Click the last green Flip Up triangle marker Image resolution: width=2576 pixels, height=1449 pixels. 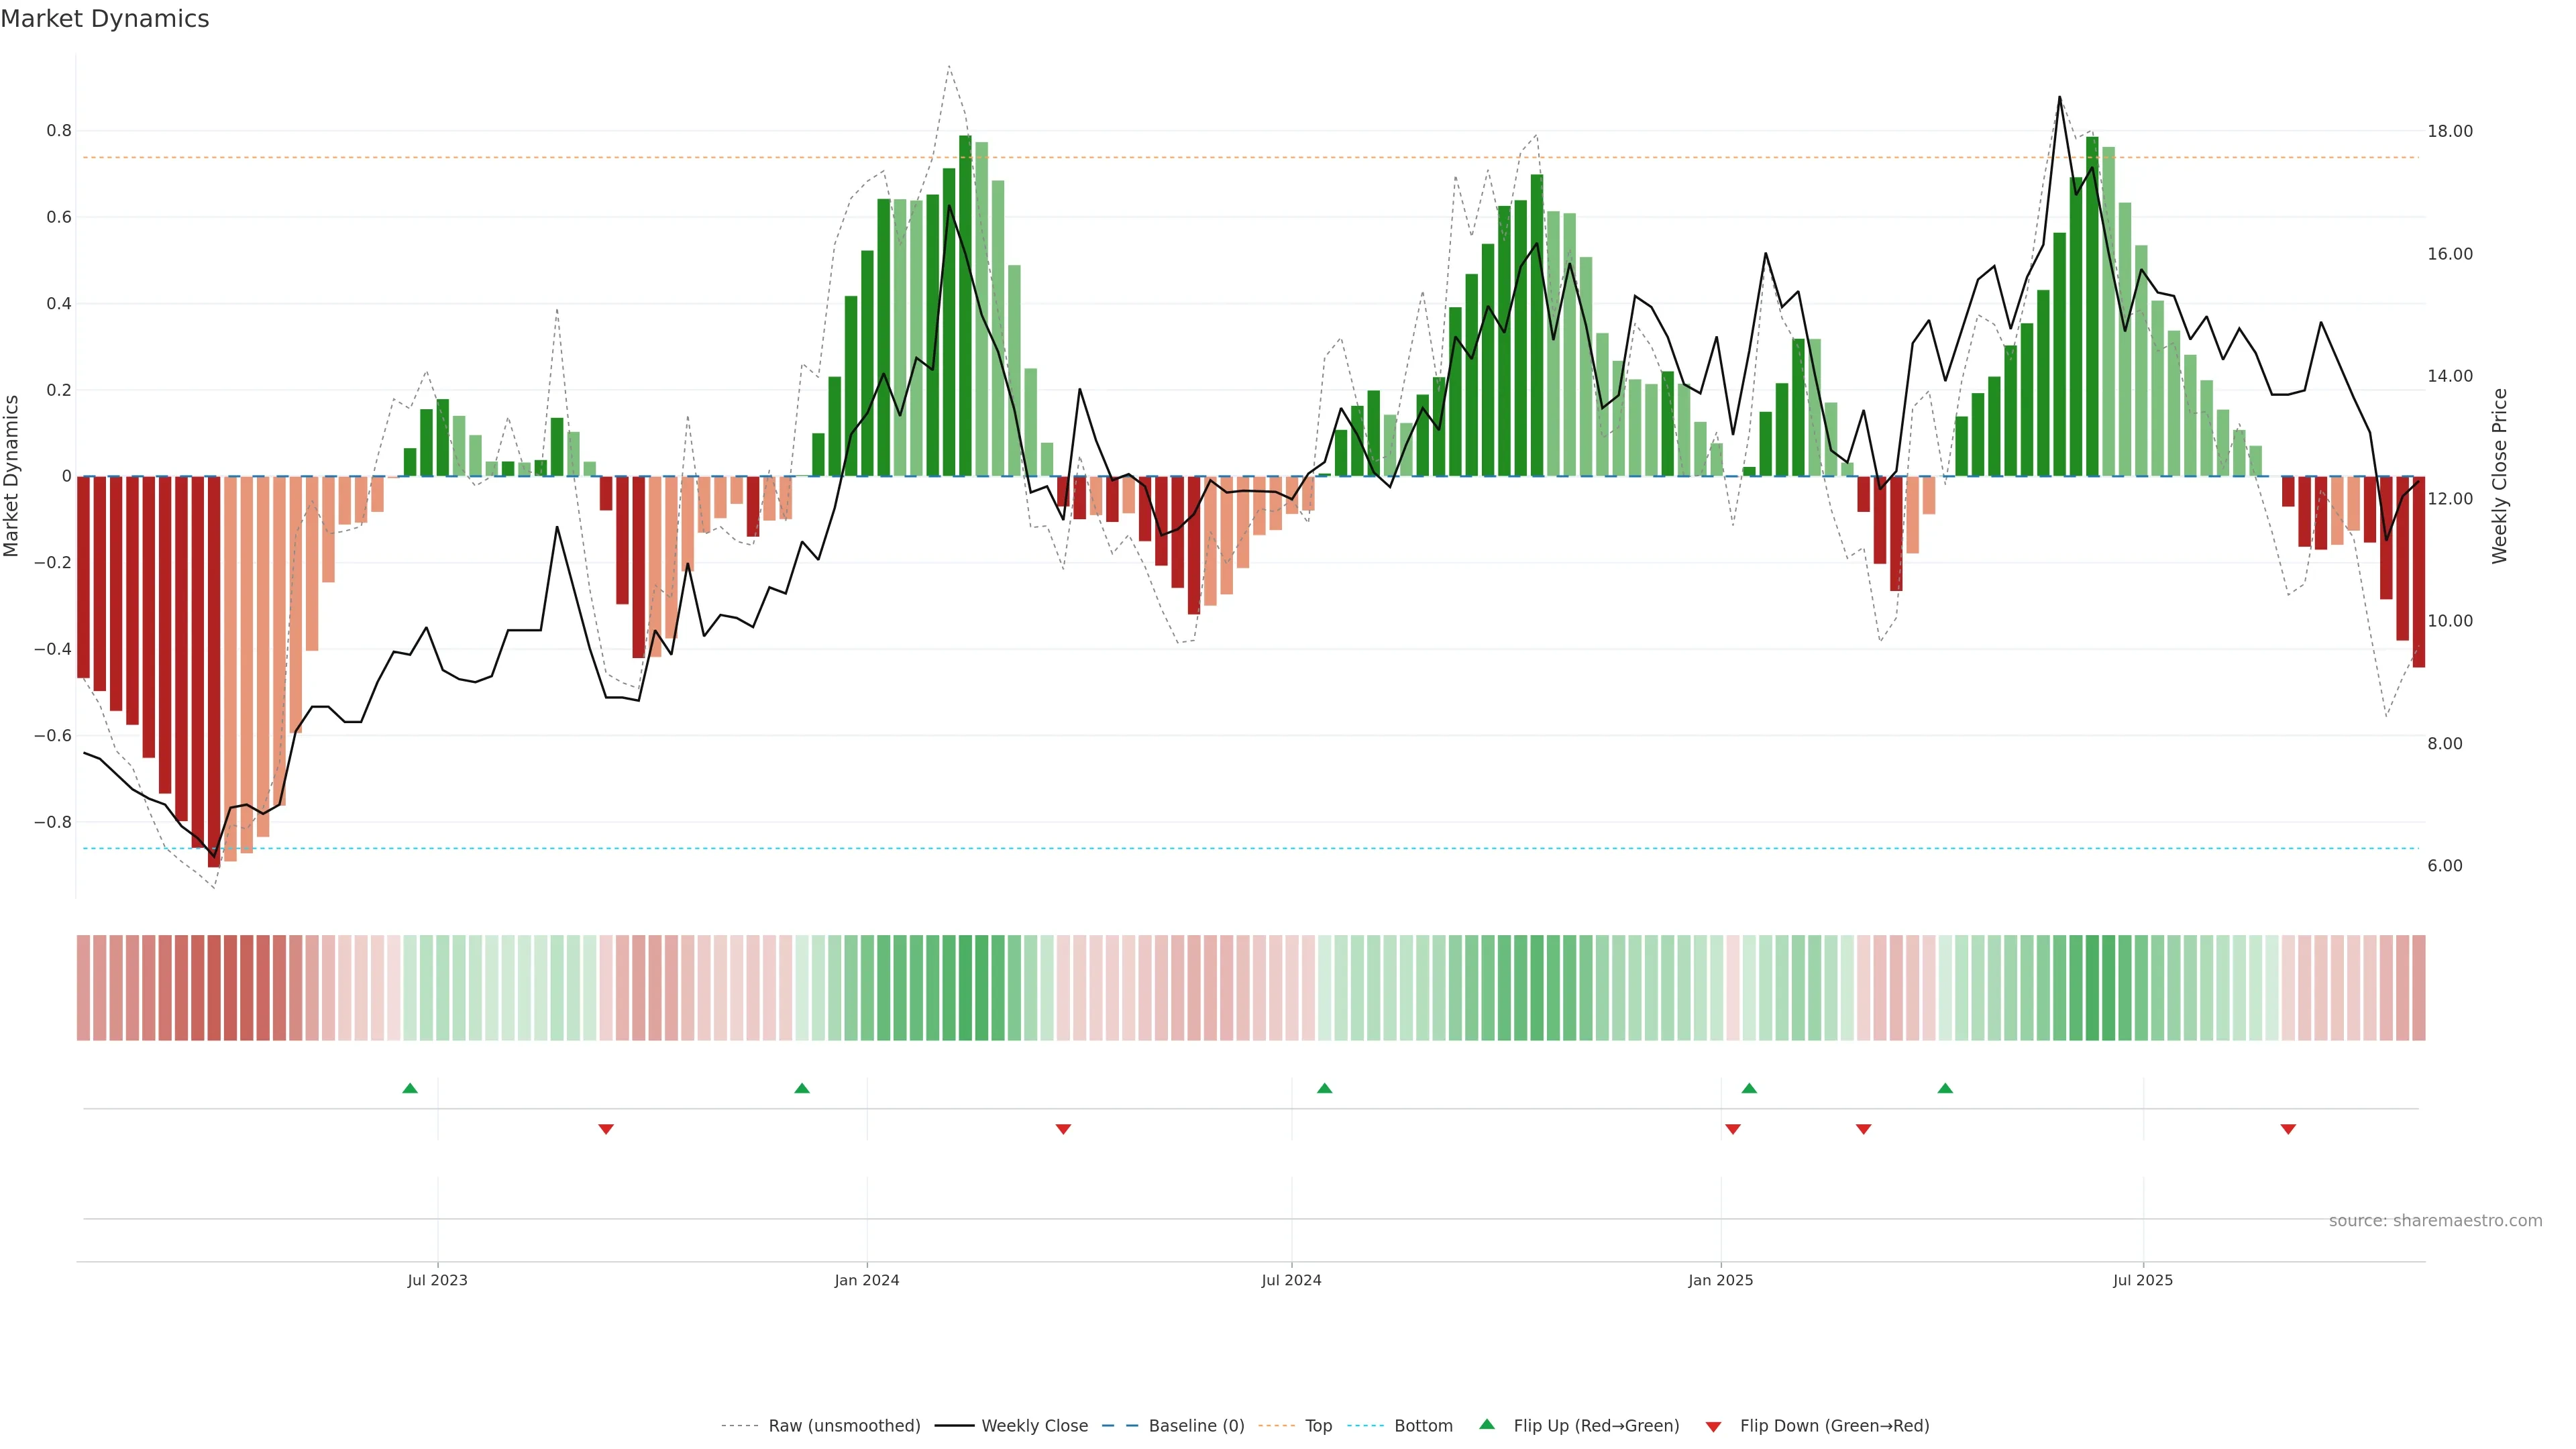pyautogui.click(x=1945, y=1088)
